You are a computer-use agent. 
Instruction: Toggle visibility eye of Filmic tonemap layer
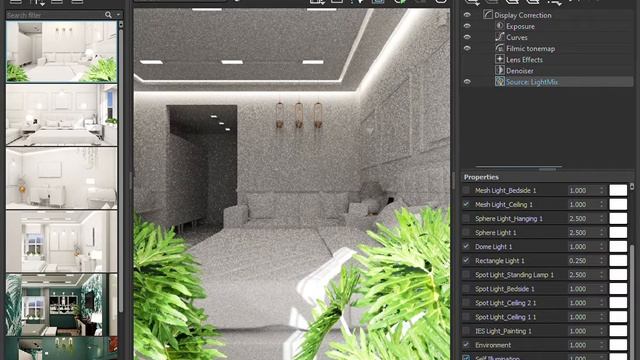pos(467,48)
